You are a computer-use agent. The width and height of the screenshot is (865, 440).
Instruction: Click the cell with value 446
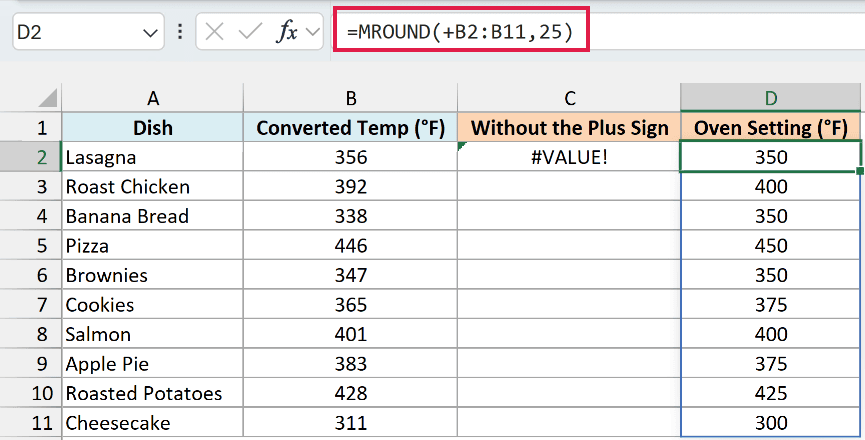[350, 245]
